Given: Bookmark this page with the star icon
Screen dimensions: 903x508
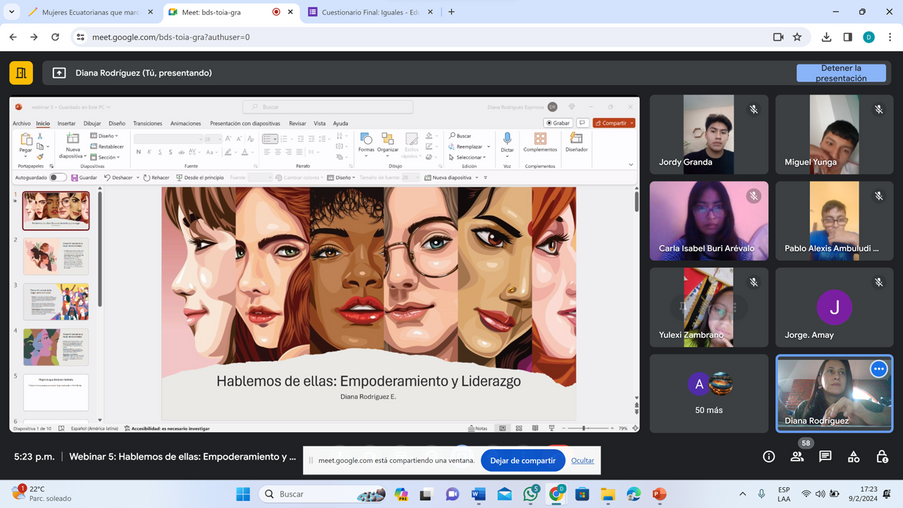Looking at the screenshot, I should coord(797,37).
